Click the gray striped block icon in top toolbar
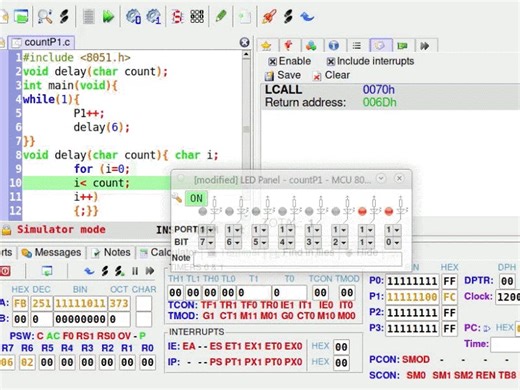Image resolution: width=520 pixels, height=390 pixels. 89,16
